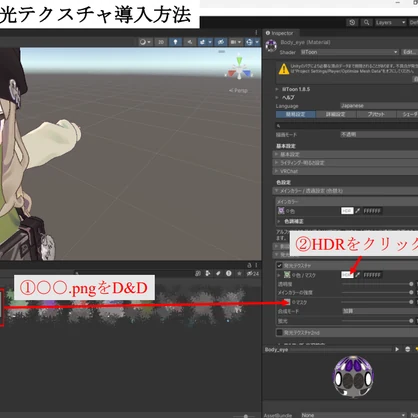Click emission FFFFFF hex field
Viewport: 418px width, 418px height.
(x=372, y=275)
